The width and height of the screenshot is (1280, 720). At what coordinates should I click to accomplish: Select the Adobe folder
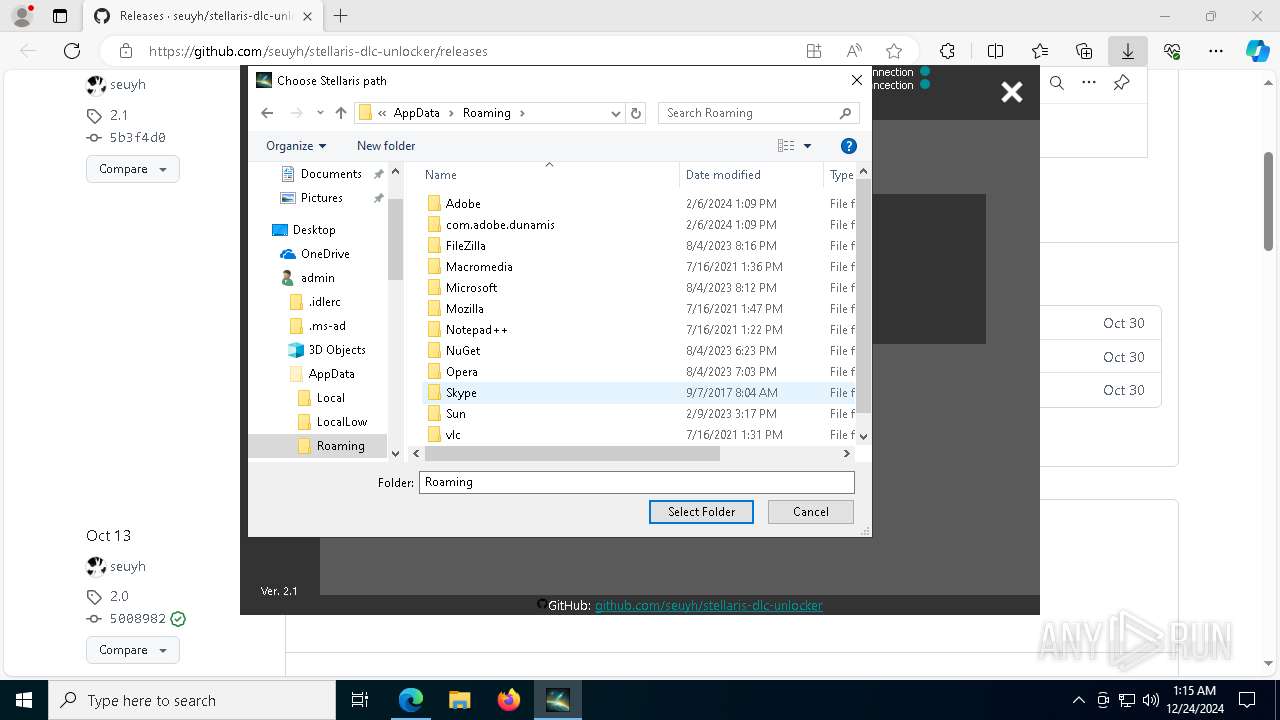click(x=463, y=203)
